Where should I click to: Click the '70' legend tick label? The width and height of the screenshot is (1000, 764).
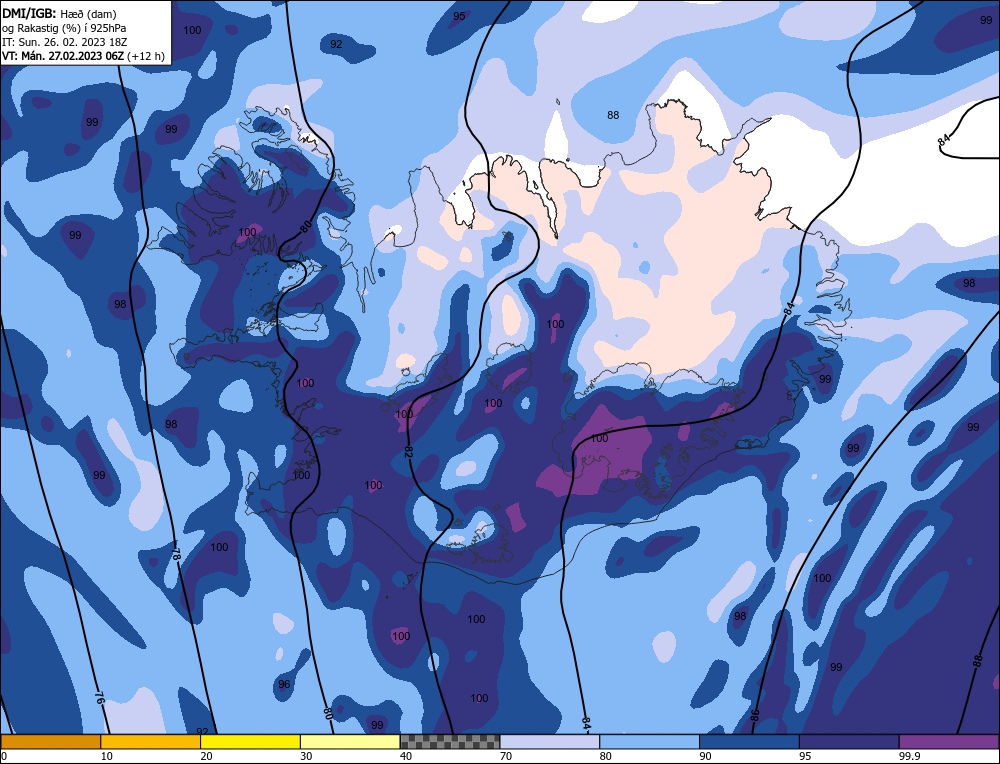(506, 756)
